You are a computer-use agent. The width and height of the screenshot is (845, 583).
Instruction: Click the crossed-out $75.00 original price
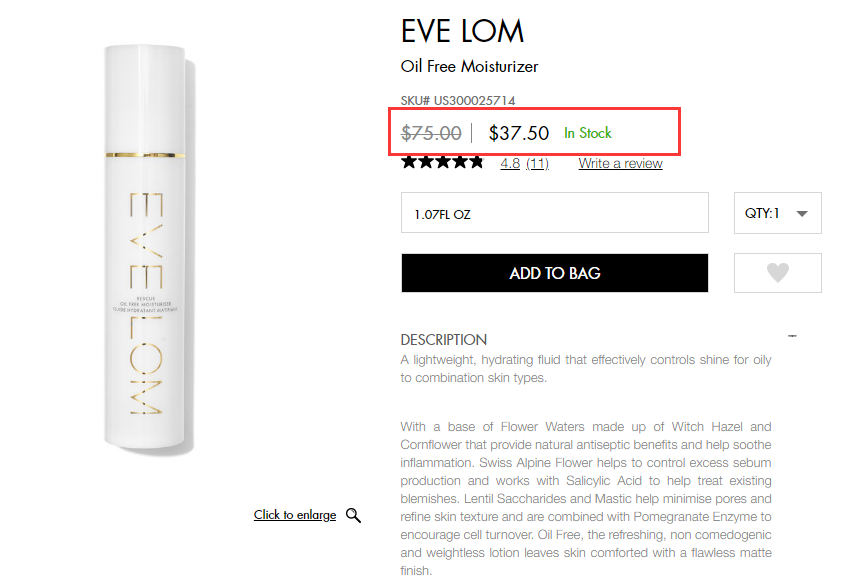431,133
